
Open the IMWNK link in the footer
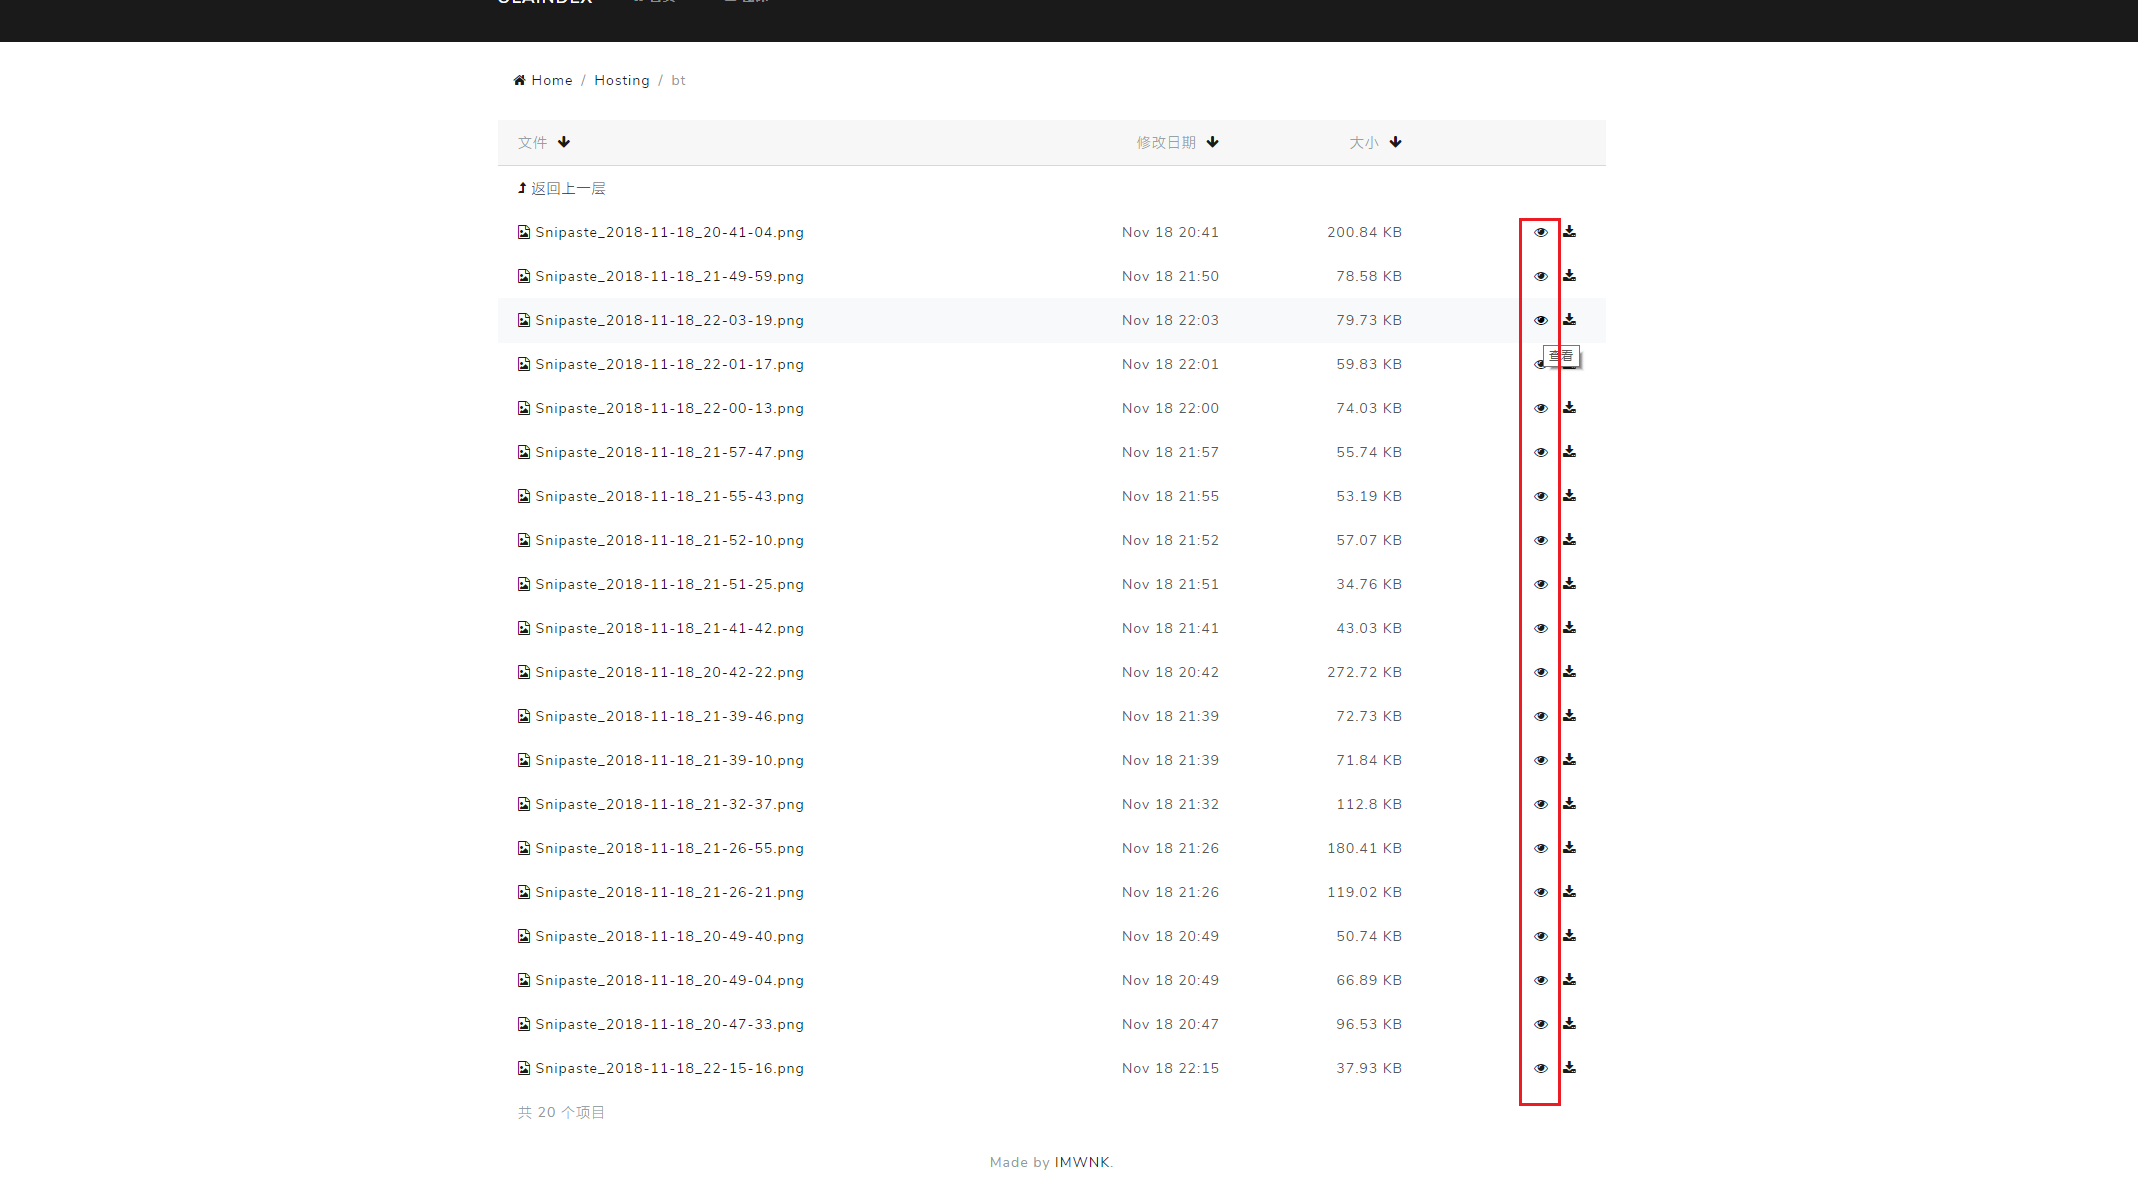coord(1083,1162)
